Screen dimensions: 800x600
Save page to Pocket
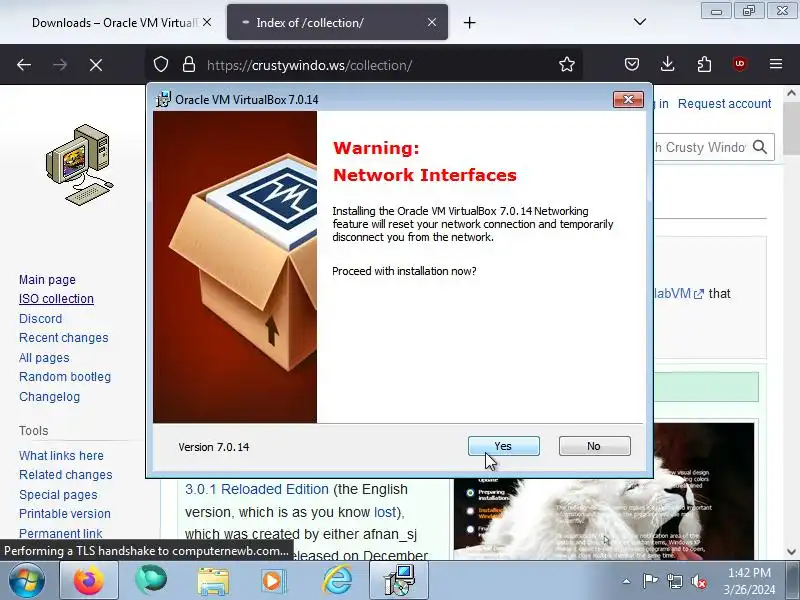tap(632, 64)
